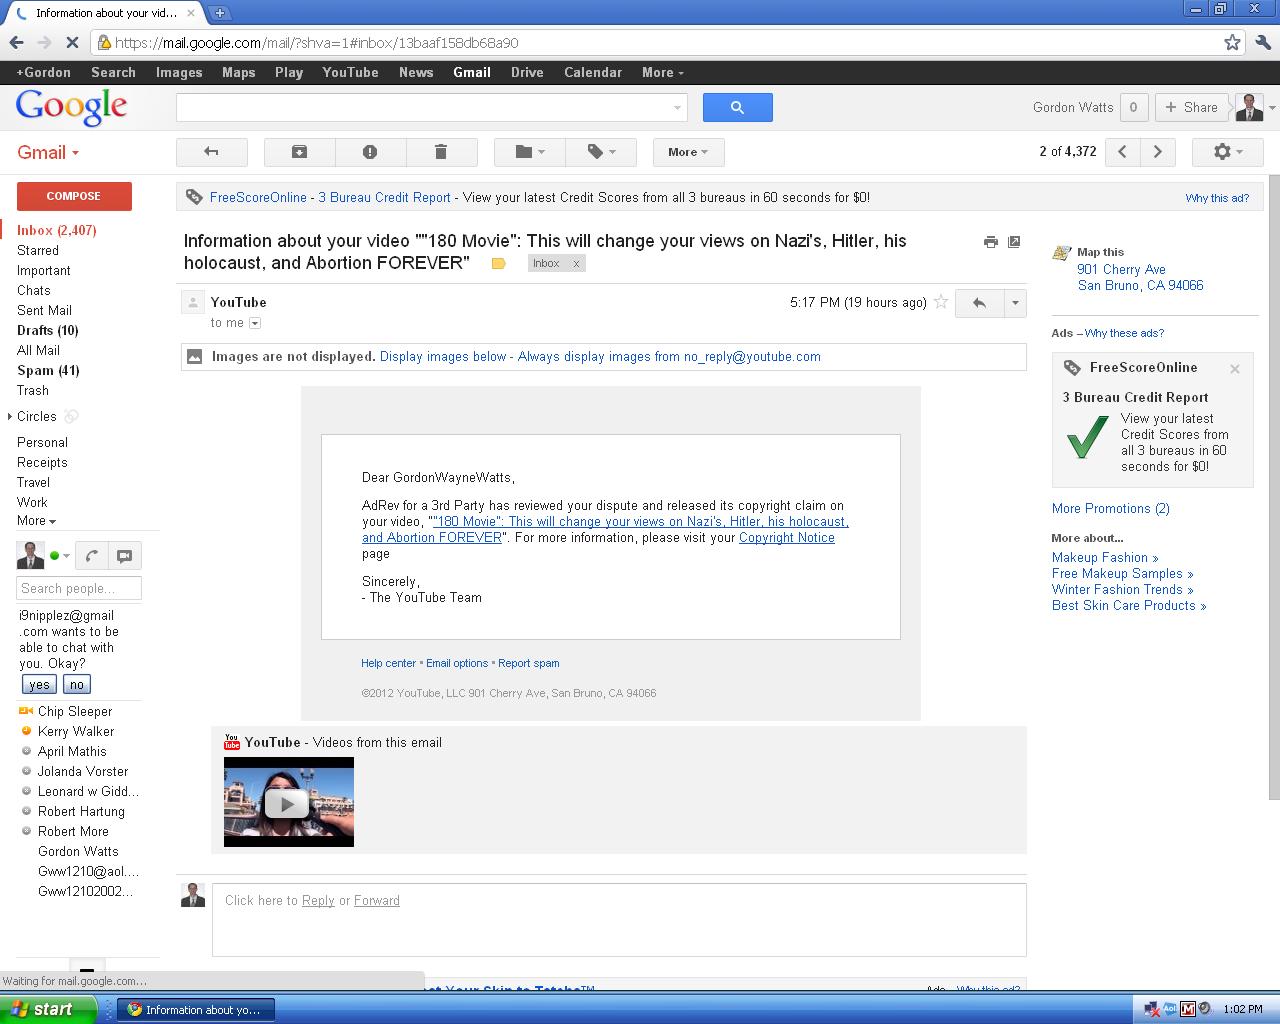Click 'yes' to accept chat invitation
Screen dimensions: 1280x1024
coord(39,685)
